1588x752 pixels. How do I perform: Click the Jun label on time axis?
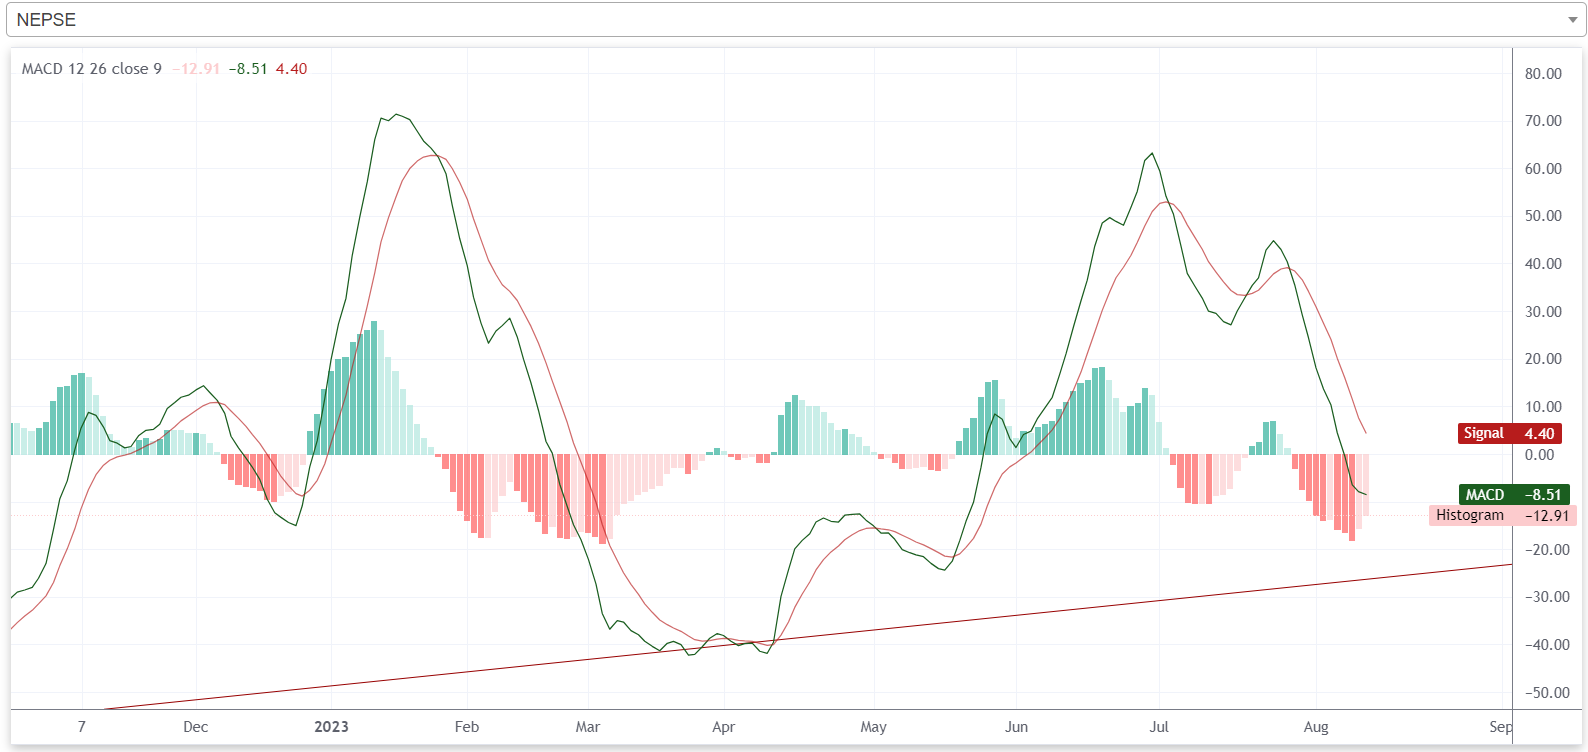(x=1016, y=727)
